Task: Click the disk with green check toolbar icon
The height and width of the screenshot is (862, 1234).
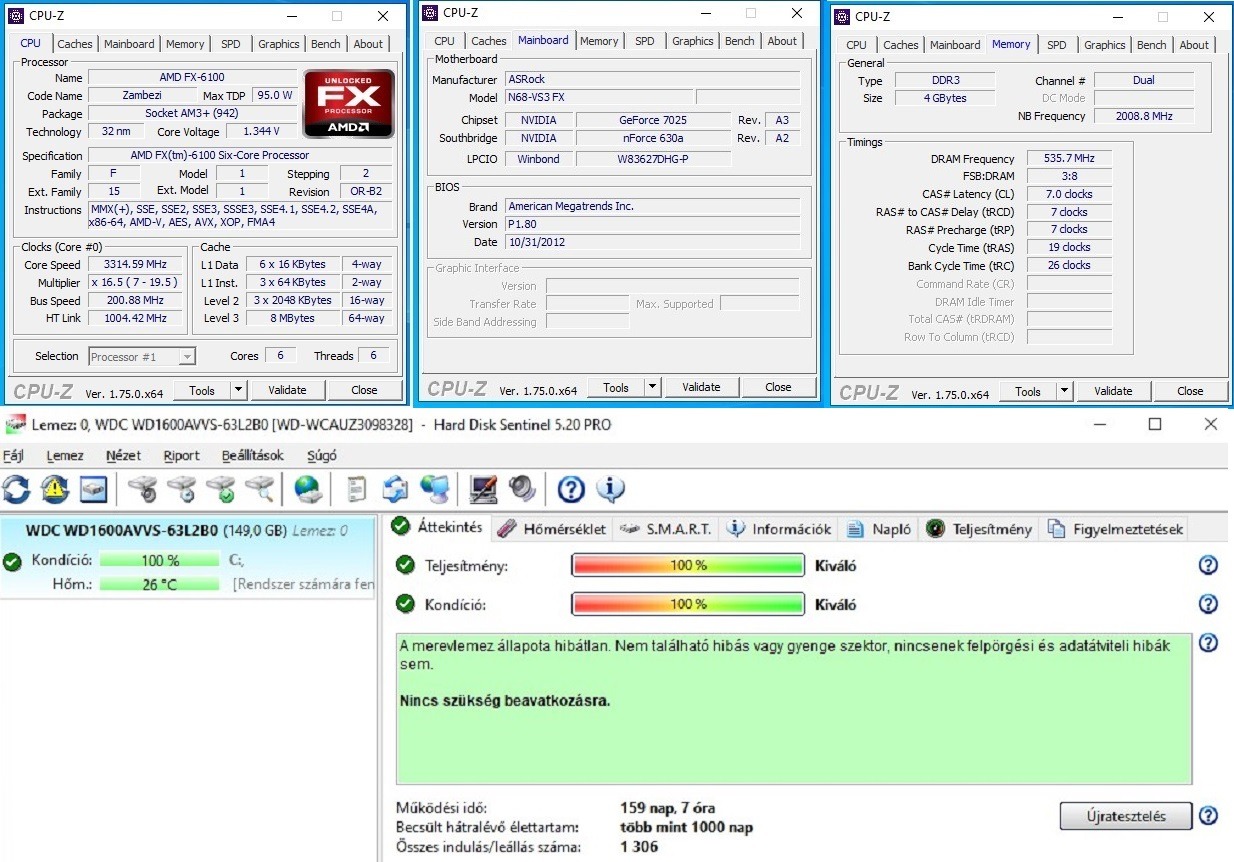Action: [x=221, y=489]
